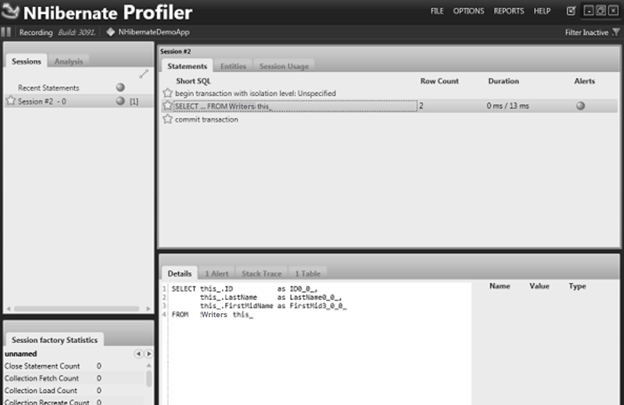Sort by the Short SQL column header
The image size is (624, 405).
(x=193, y=81)
